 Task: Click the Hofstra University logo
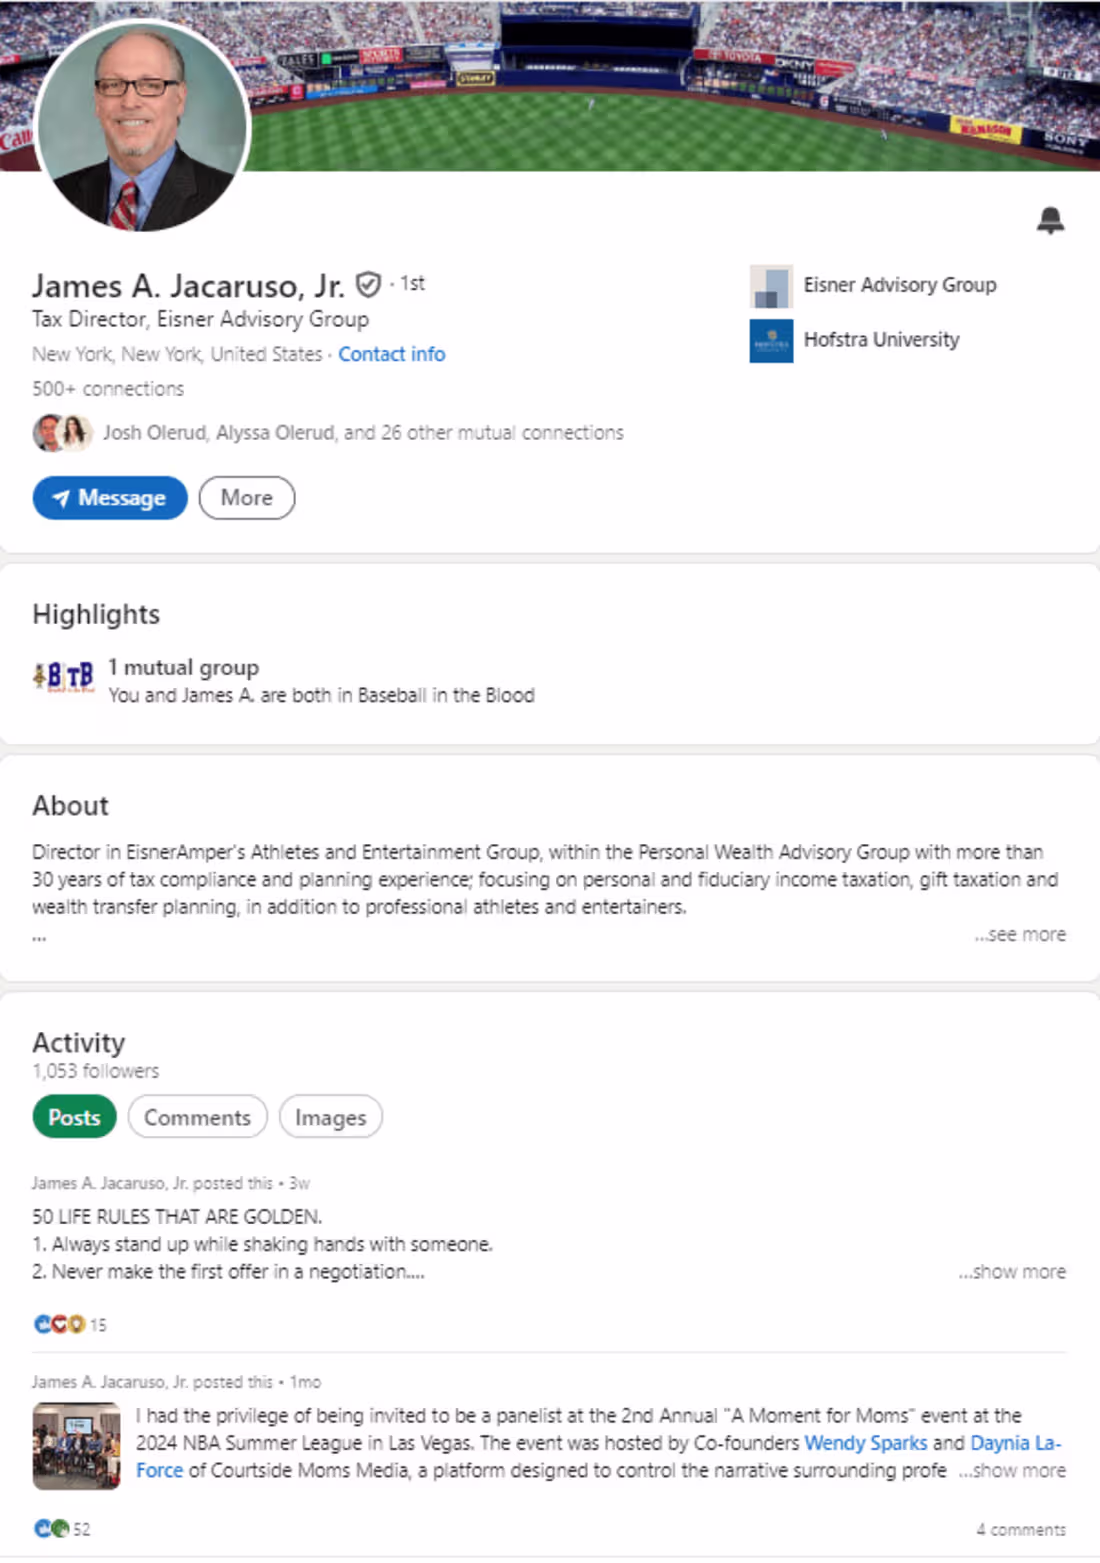[x=769, y=340]
